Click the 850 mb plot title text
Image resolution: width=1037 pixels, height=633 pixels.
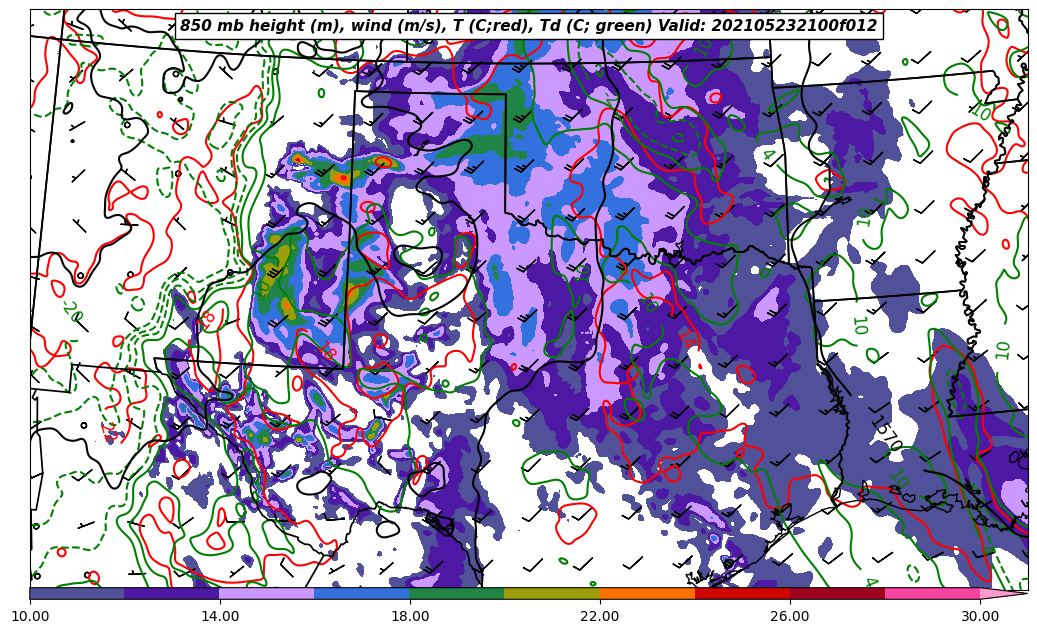[528, 26]
